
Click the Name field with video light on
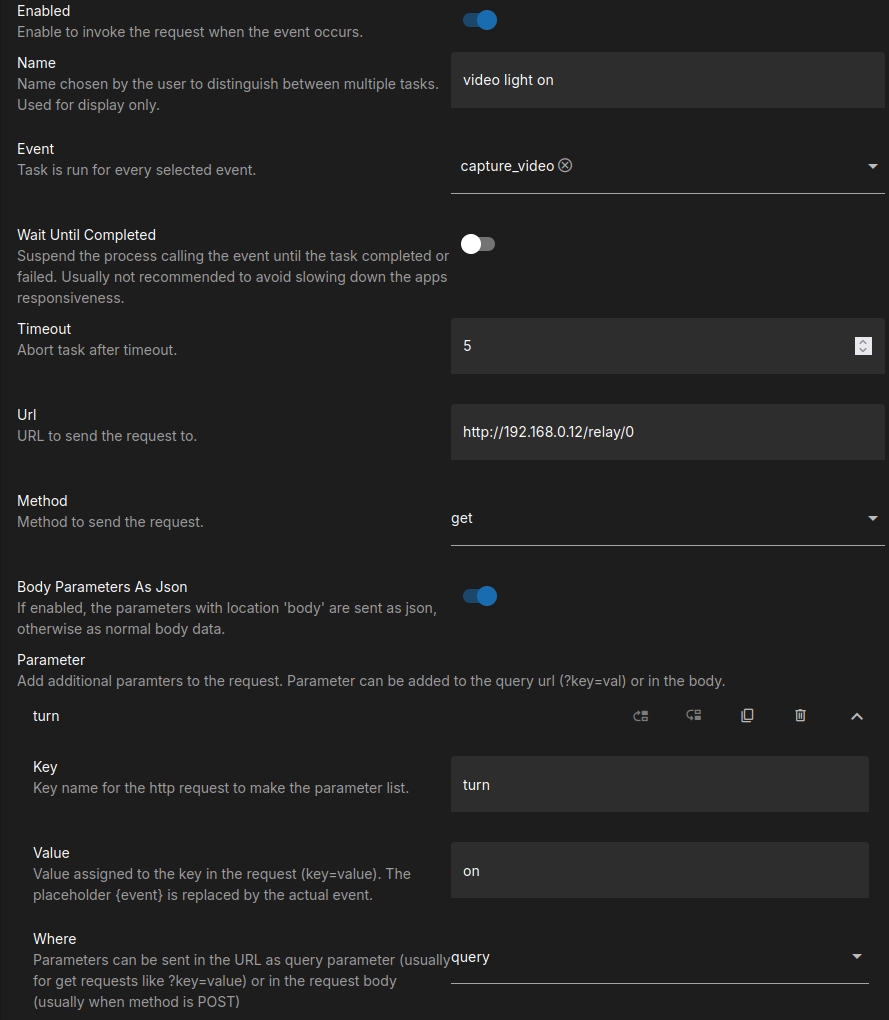pyautogui.click(x=667, y=80)
